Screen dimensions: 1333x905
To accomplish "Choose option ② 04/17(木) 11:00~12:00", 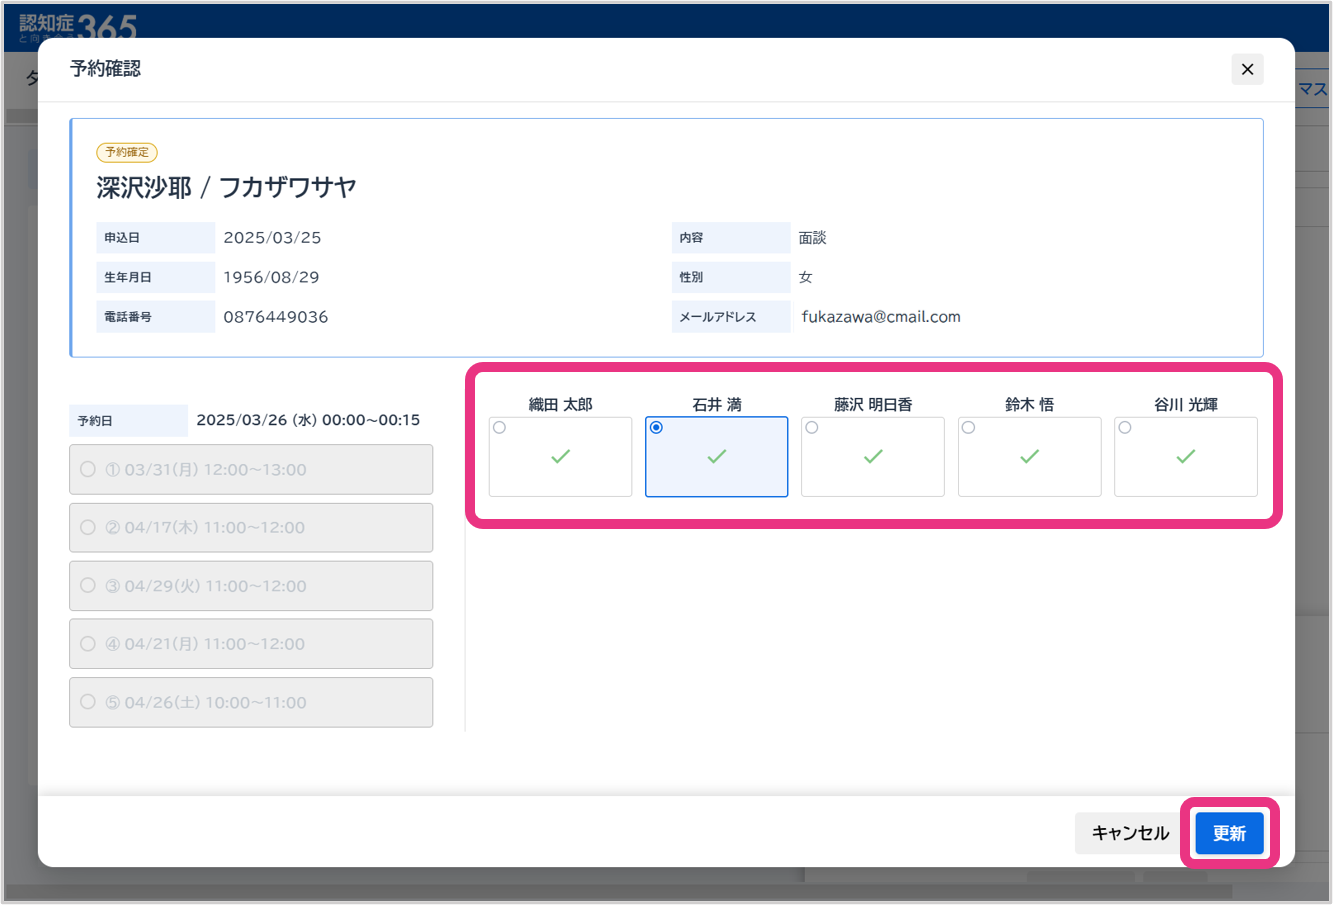I will pos(88,528).
